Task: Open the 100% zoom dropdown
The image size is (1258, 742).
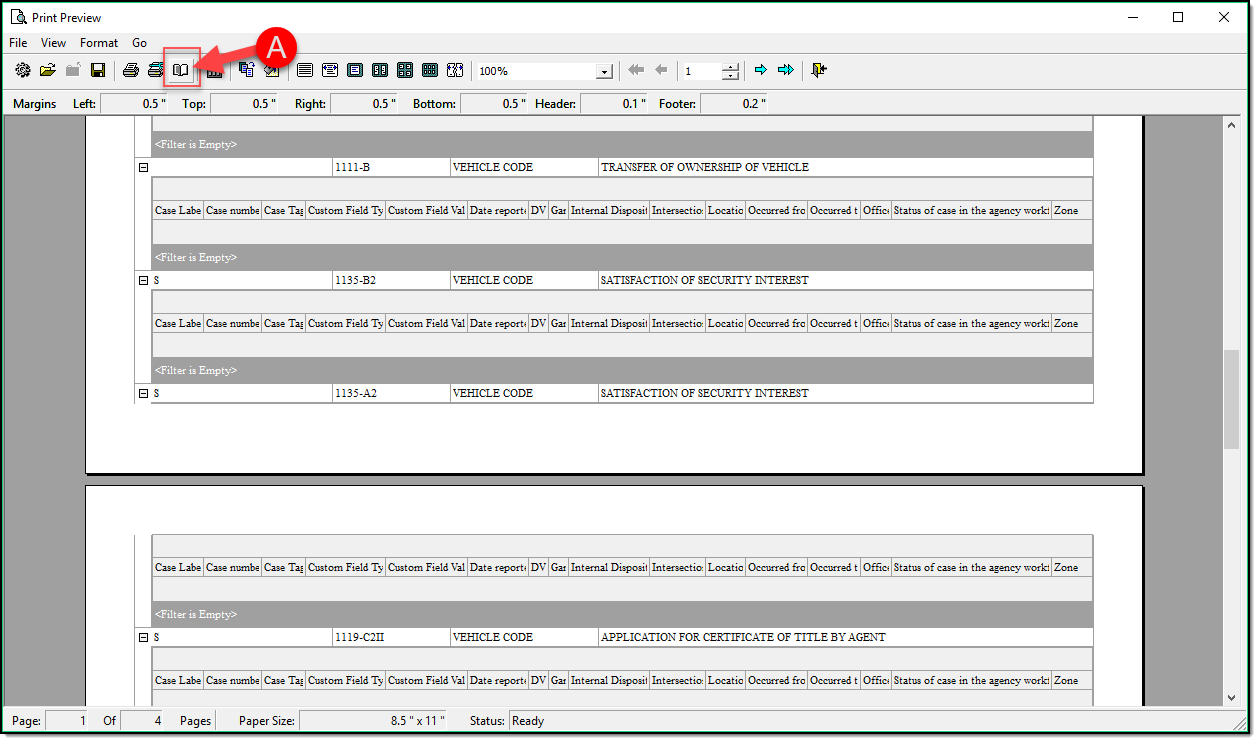Action: [604, 72]
